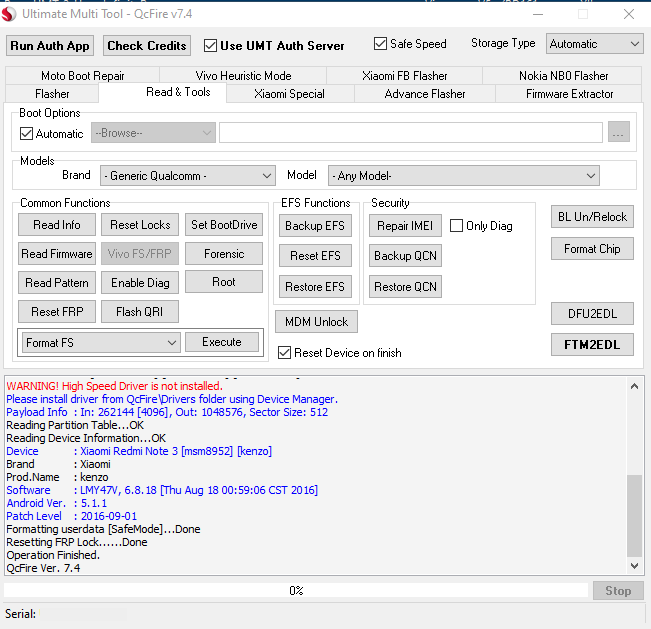Viewport: 651px width, 629px height.
Task: Click the Reset EFS button
Action: (315, 256)
